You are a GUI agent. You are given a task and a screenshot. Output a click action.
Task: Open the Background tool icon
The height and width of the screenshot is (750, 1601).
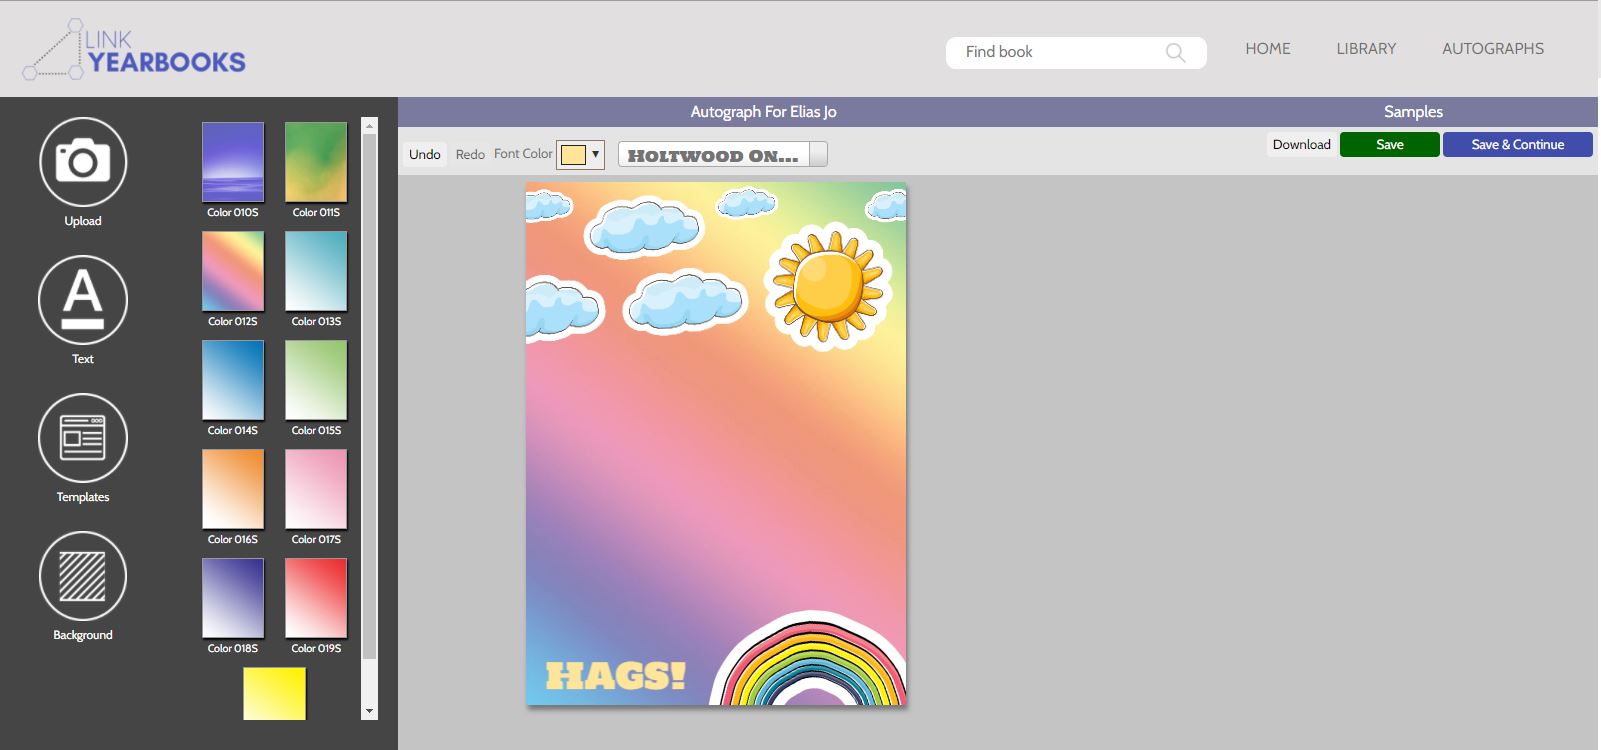(x=83, y=576)
